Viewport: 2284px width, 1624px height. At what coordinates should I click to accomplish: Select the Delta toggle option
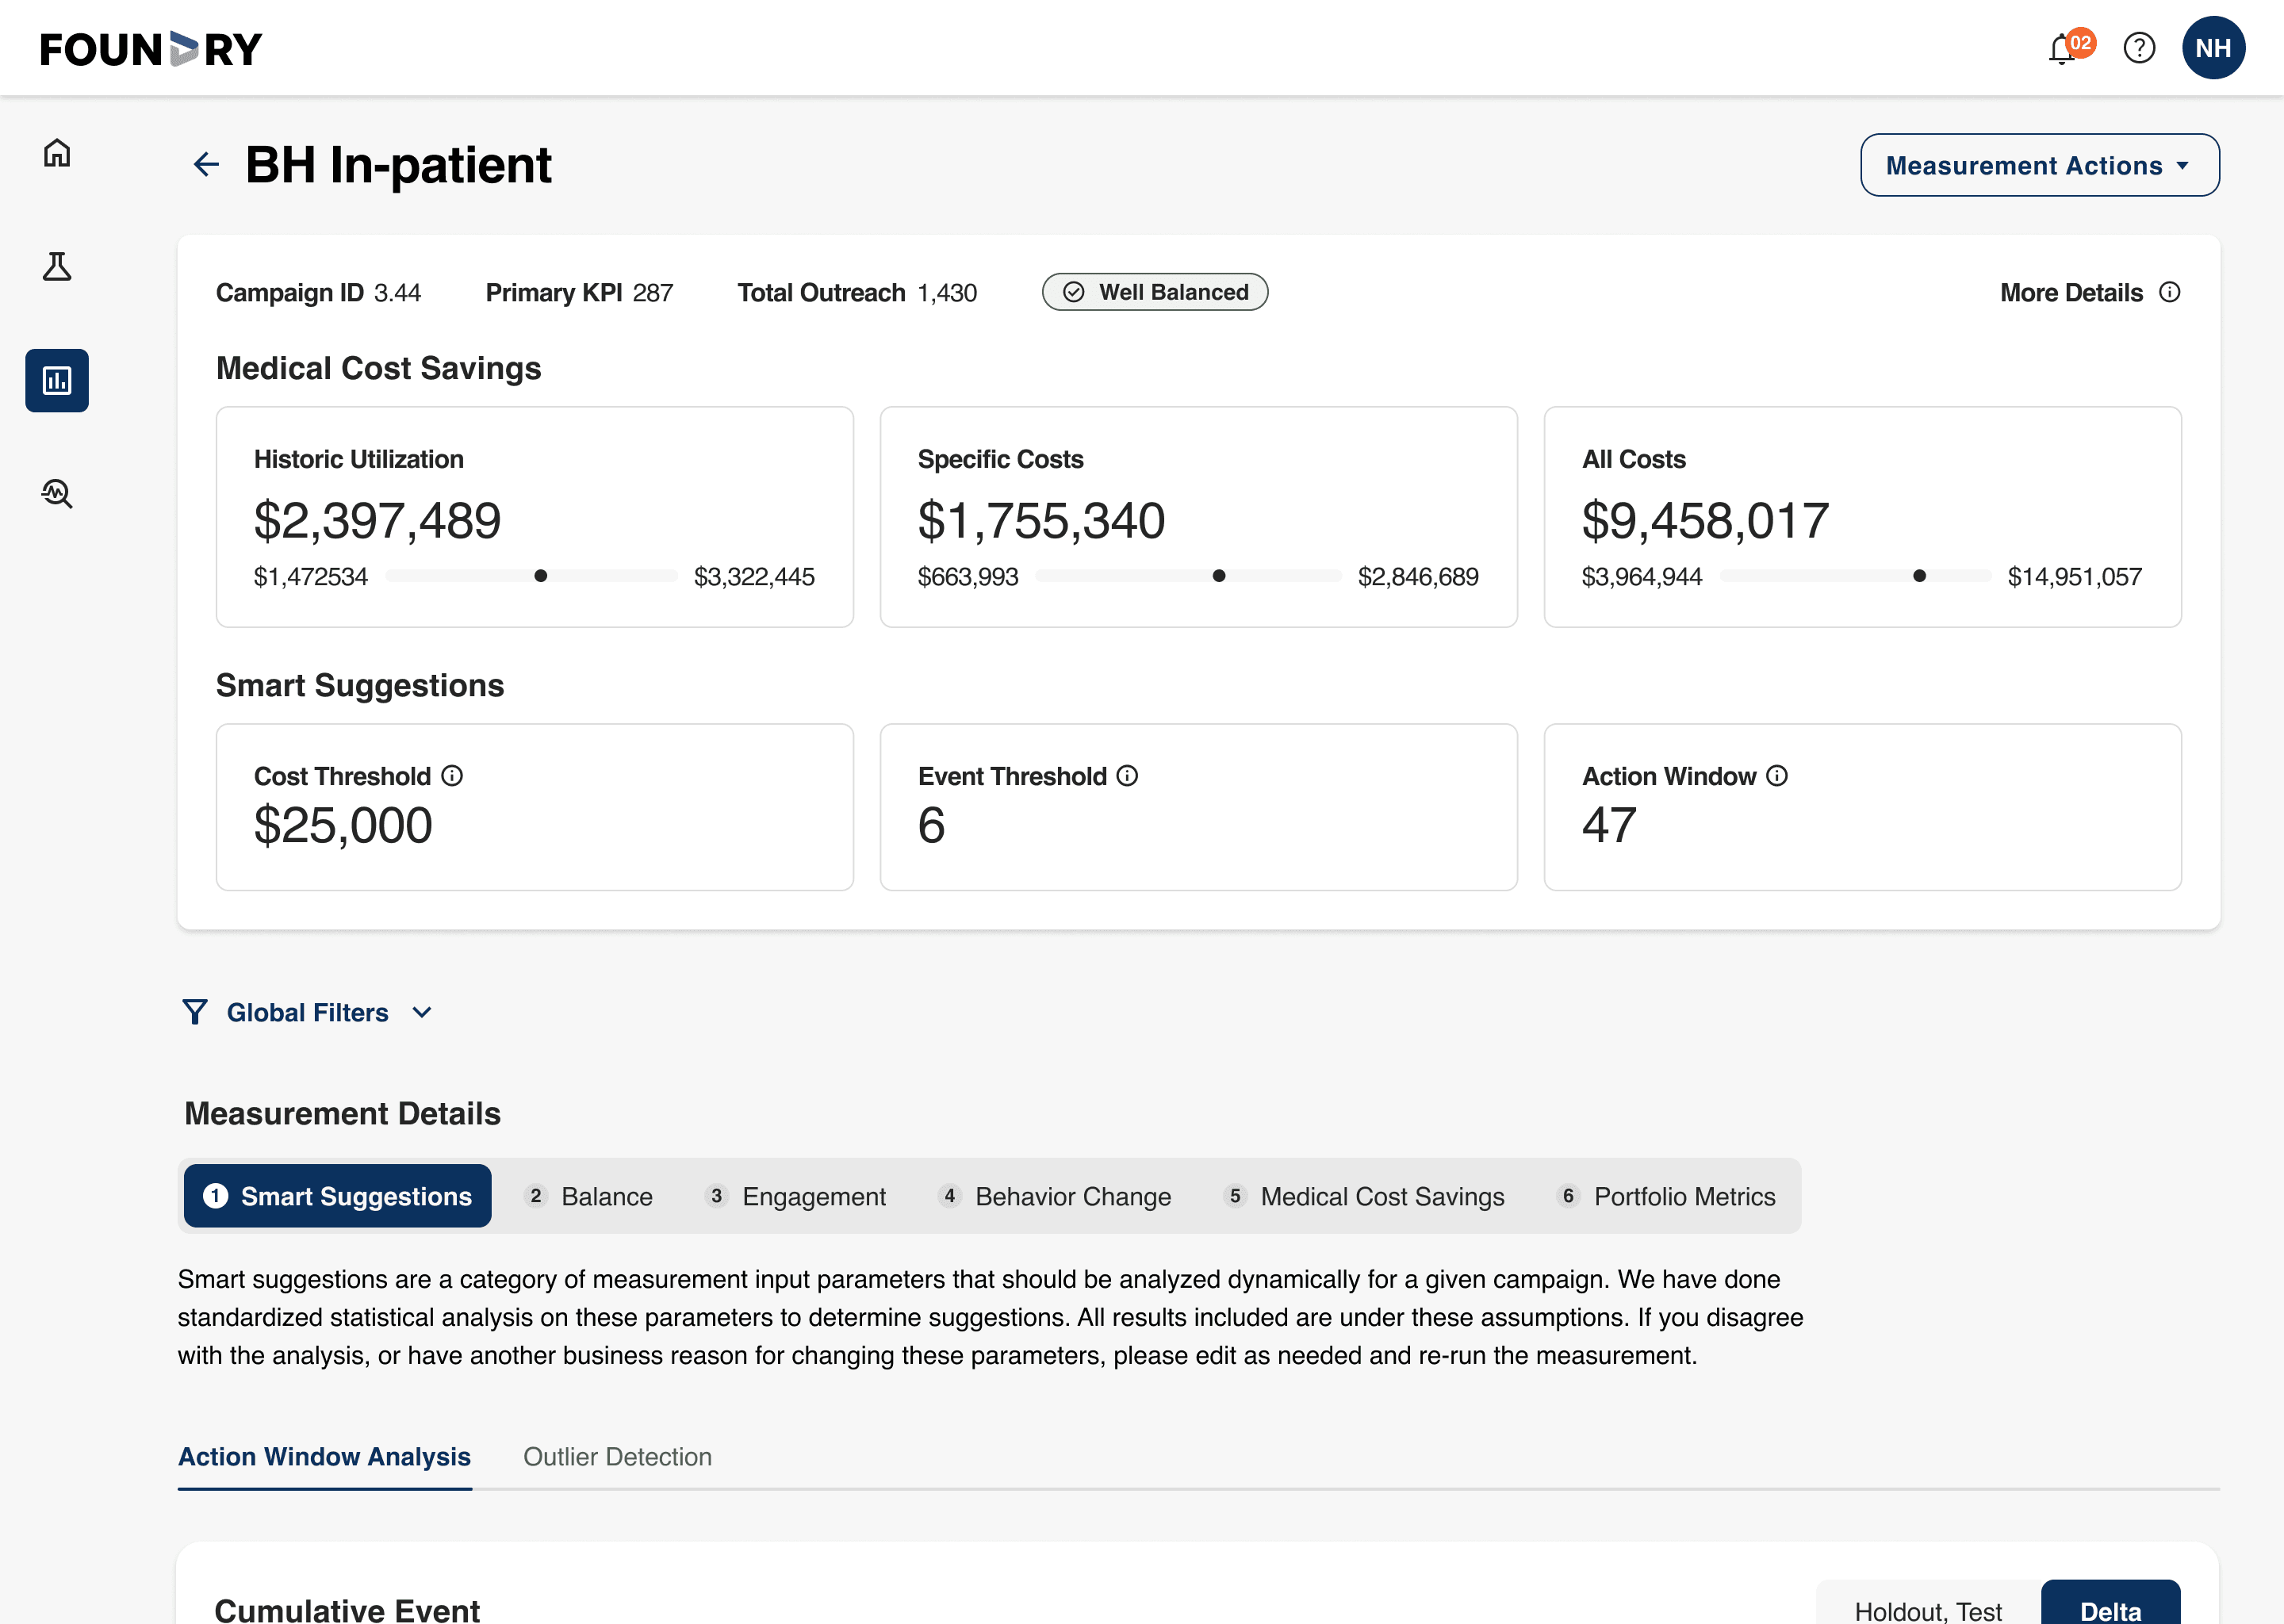point(2110,1608)
